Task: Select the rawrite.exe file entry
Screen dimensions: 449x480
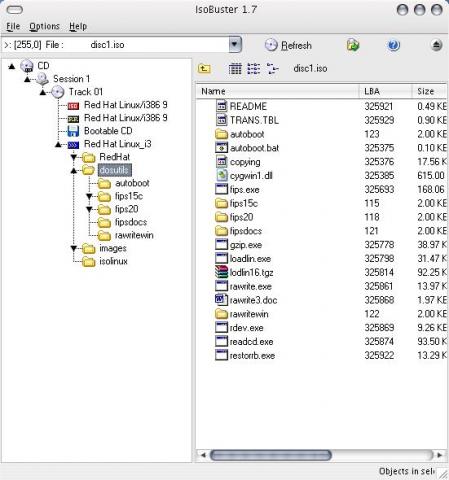Action: click(250, 286)
